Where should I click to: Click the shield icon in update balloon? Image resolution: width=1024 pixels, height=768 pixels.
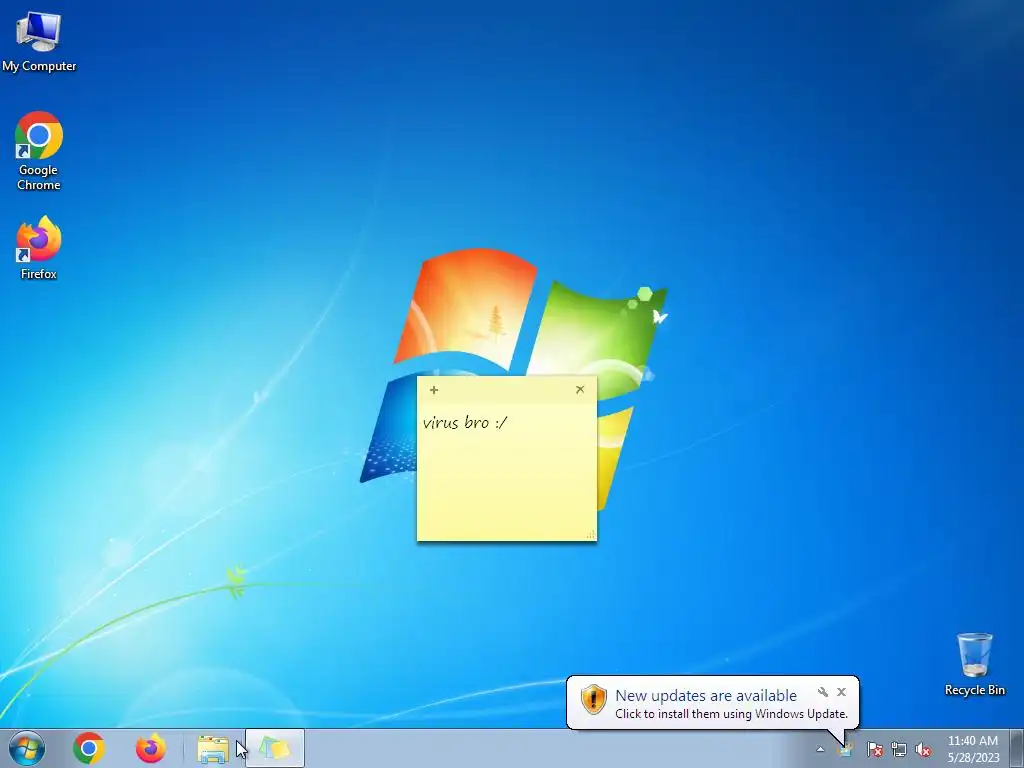[x=594, y=699]
